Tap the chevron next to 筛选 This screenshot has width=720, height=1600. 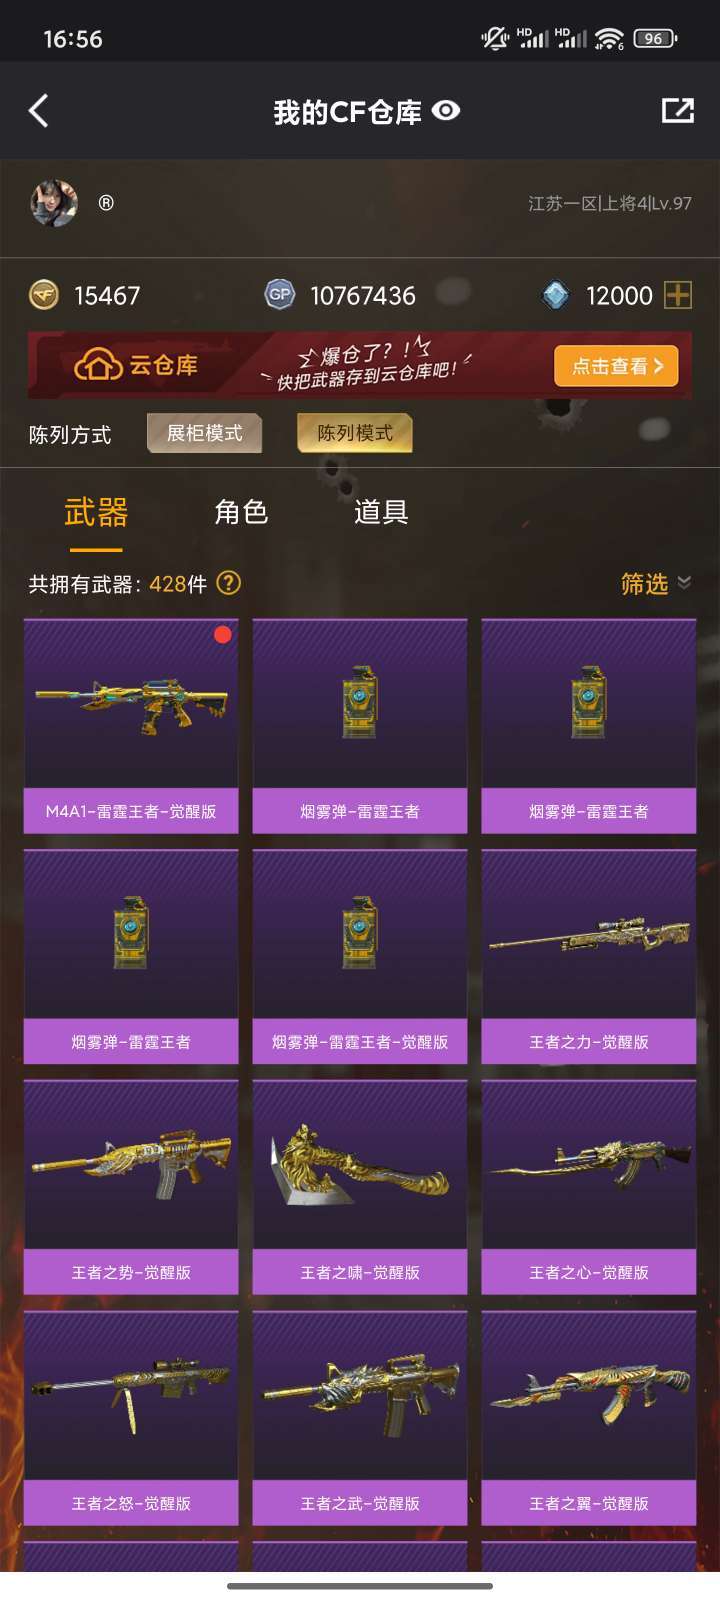pos(684,582)
